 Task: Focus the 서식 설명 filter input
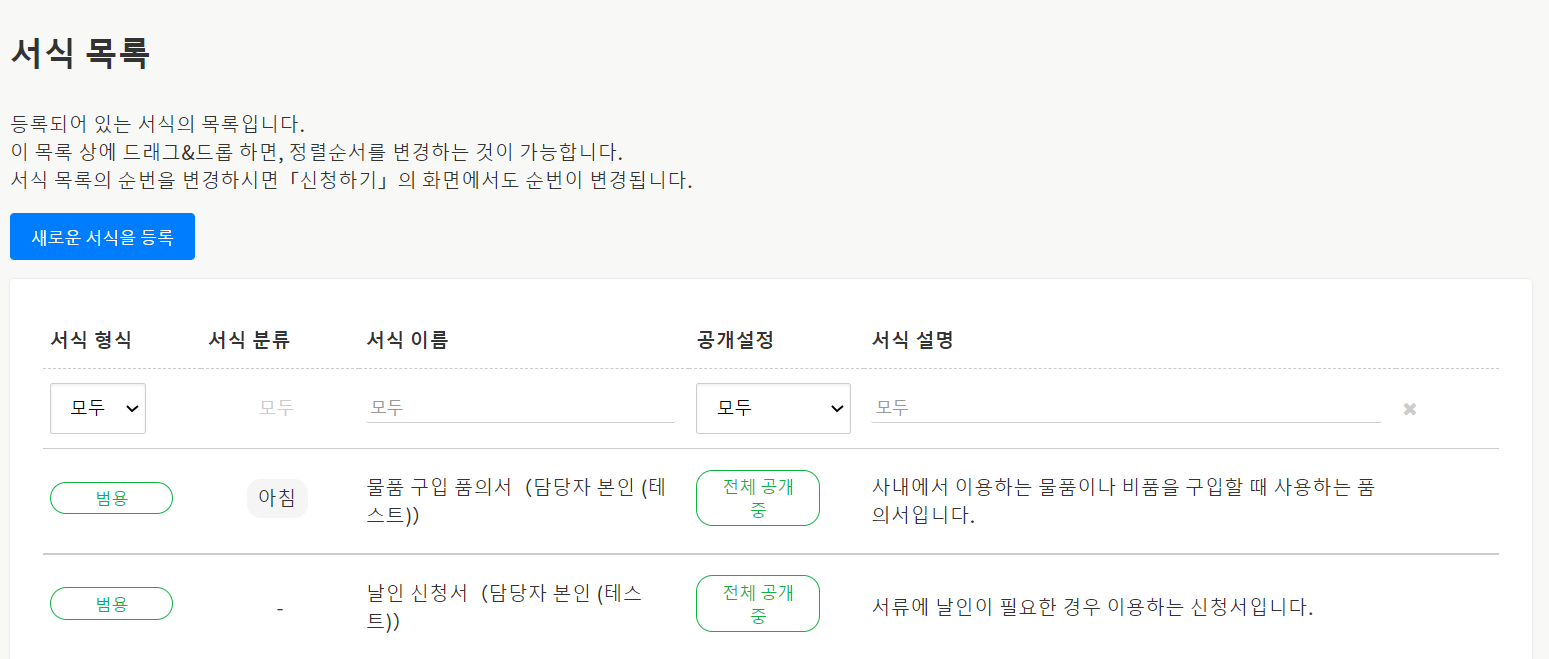(x=1125, y=408)
